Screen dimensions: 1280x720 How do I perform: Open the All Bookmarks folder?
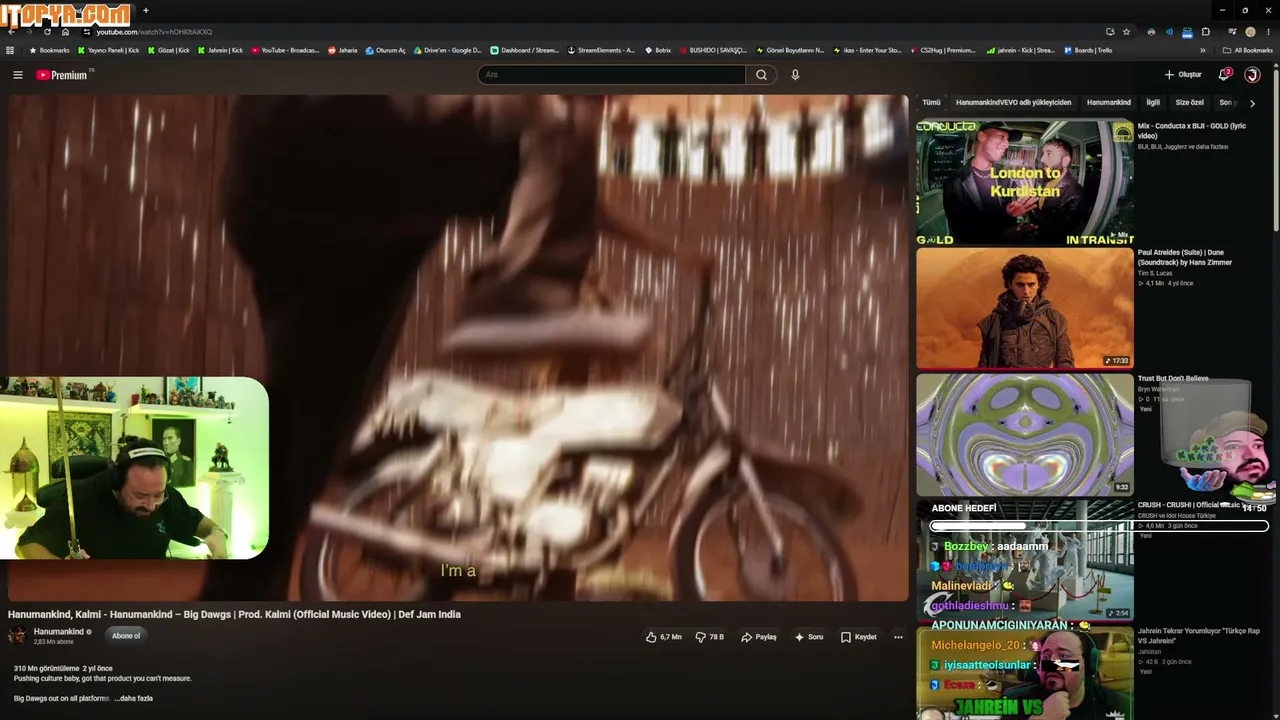point(1247,50)
